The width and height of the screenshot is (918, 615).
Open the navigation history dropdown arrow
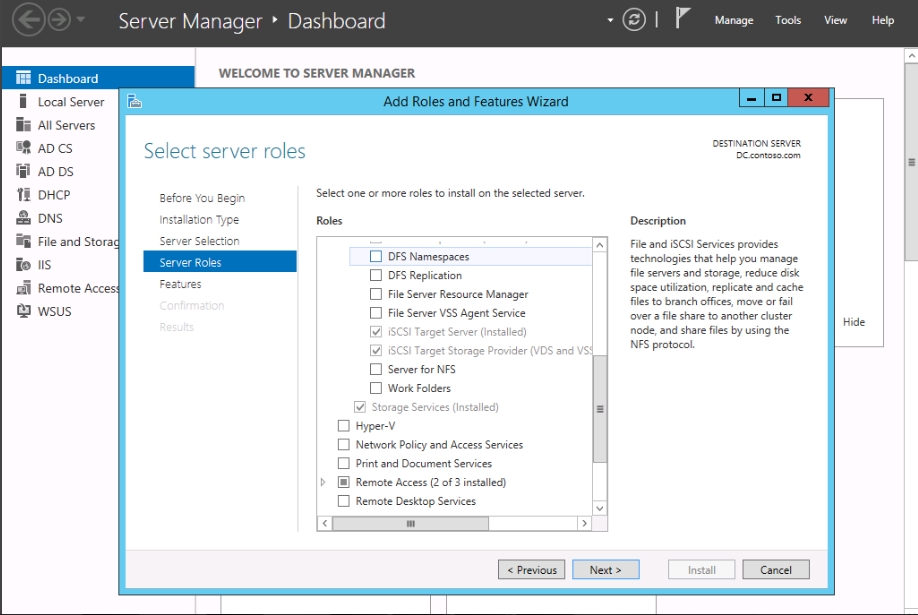pos(81,21)
